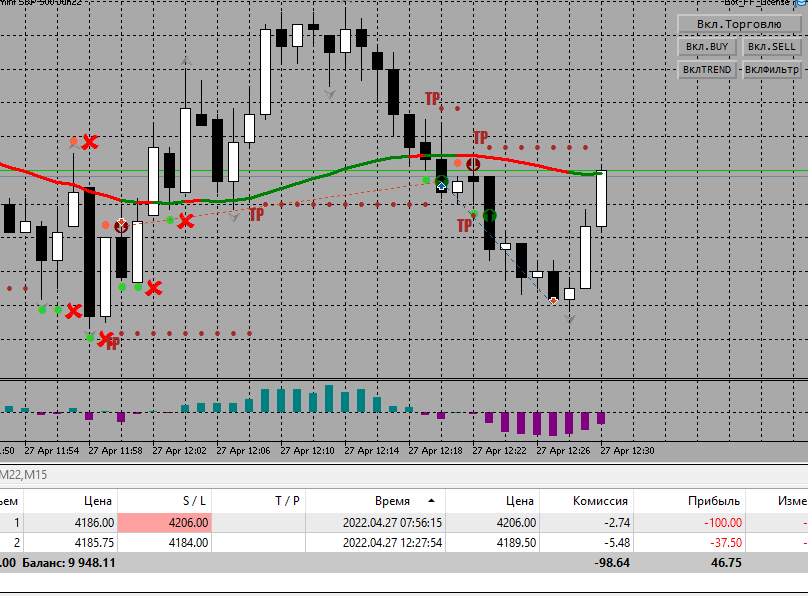
Task: Enable the ВклФильтр button
Action: (x=771, y=69)
